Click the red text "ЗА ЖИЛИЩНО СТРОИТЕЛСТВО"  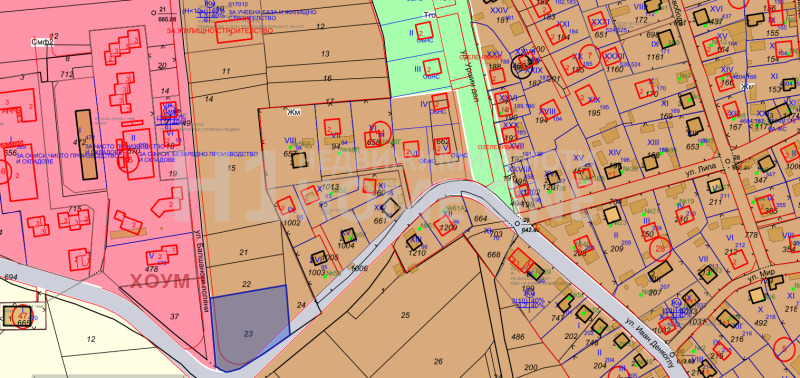pos(219,31)
